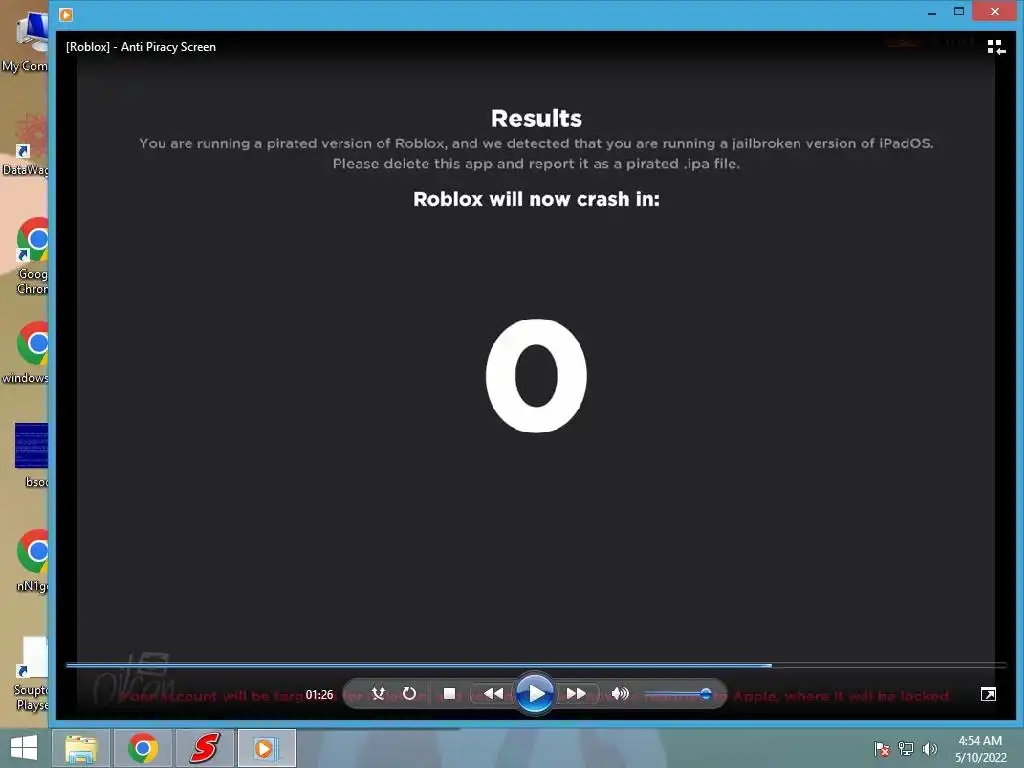Select DataWag desktop shortcut
The image size is (1024, 768).
(x=25, y=144)
